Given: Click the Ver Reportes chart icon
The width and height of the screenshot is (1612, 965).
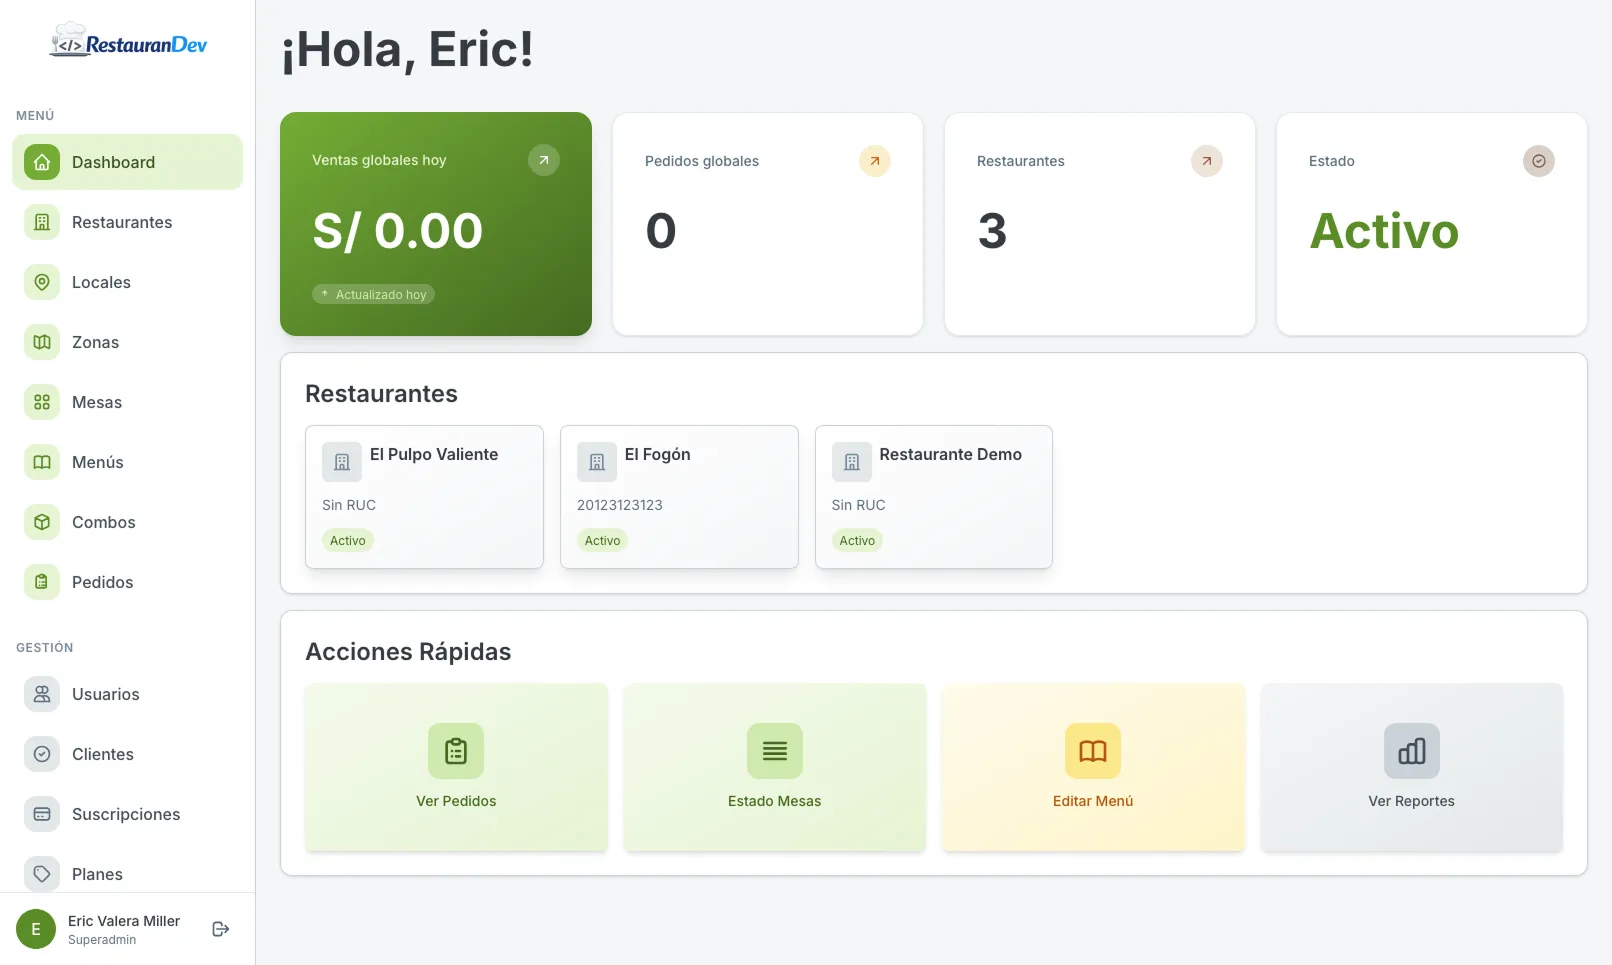Looking at the screenshot, I should point(1411,751).
